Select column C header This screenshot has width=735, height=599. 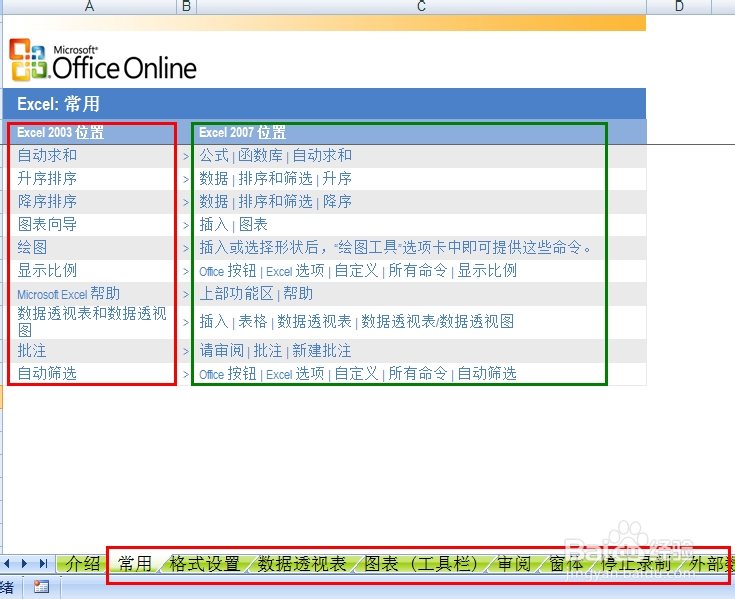coord(421,6)
